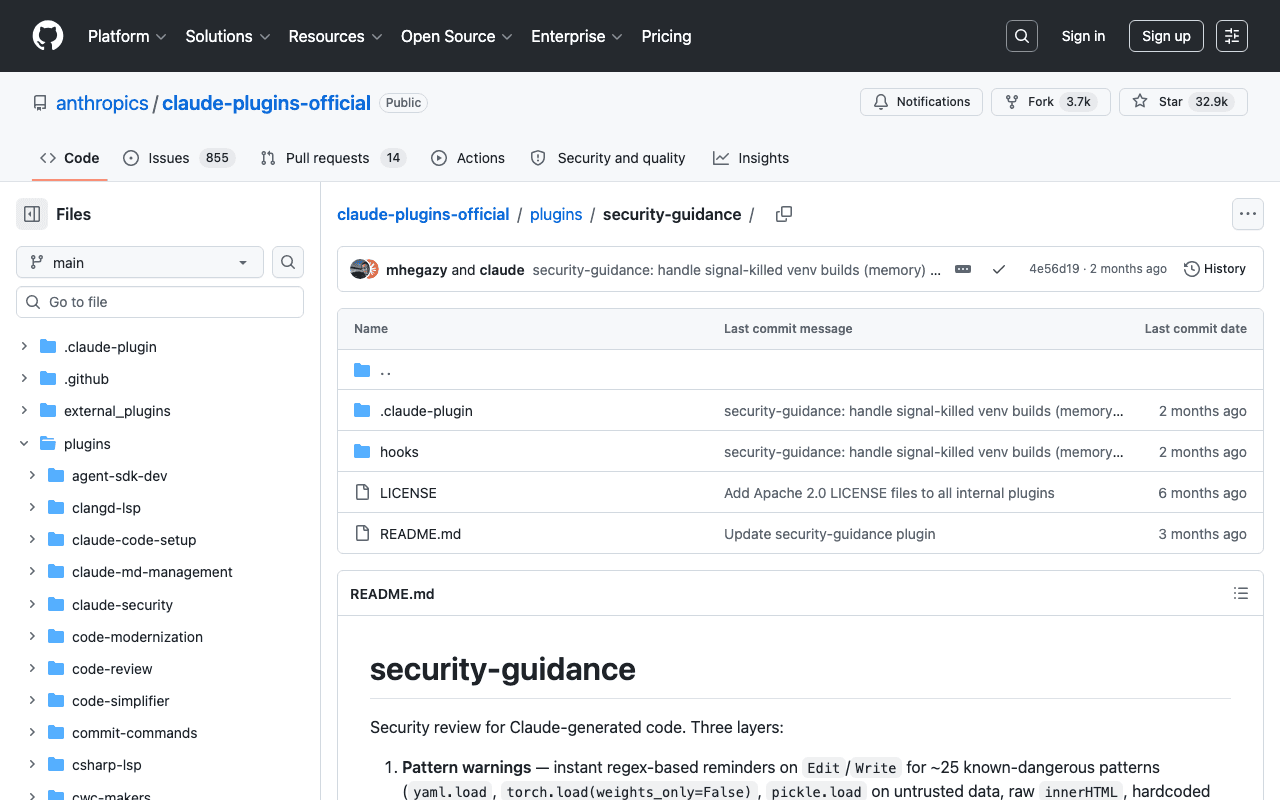Viewport: 1280px width, 800px height.
Task: Open the hooks folder link
Action: 399,452
